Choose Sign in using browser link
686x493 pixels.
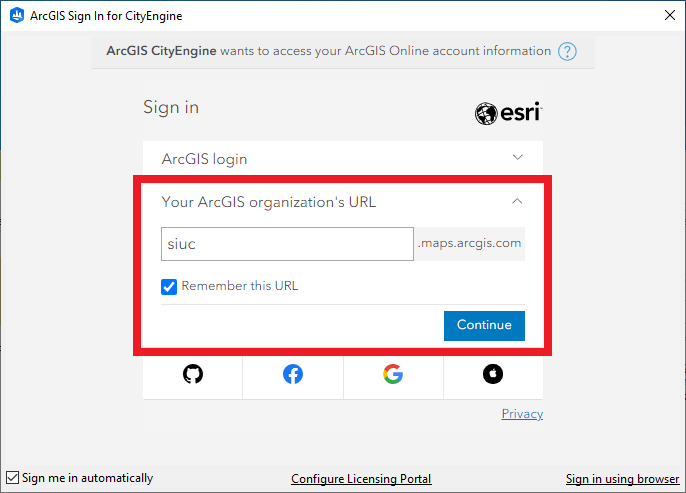click(622, 479)
